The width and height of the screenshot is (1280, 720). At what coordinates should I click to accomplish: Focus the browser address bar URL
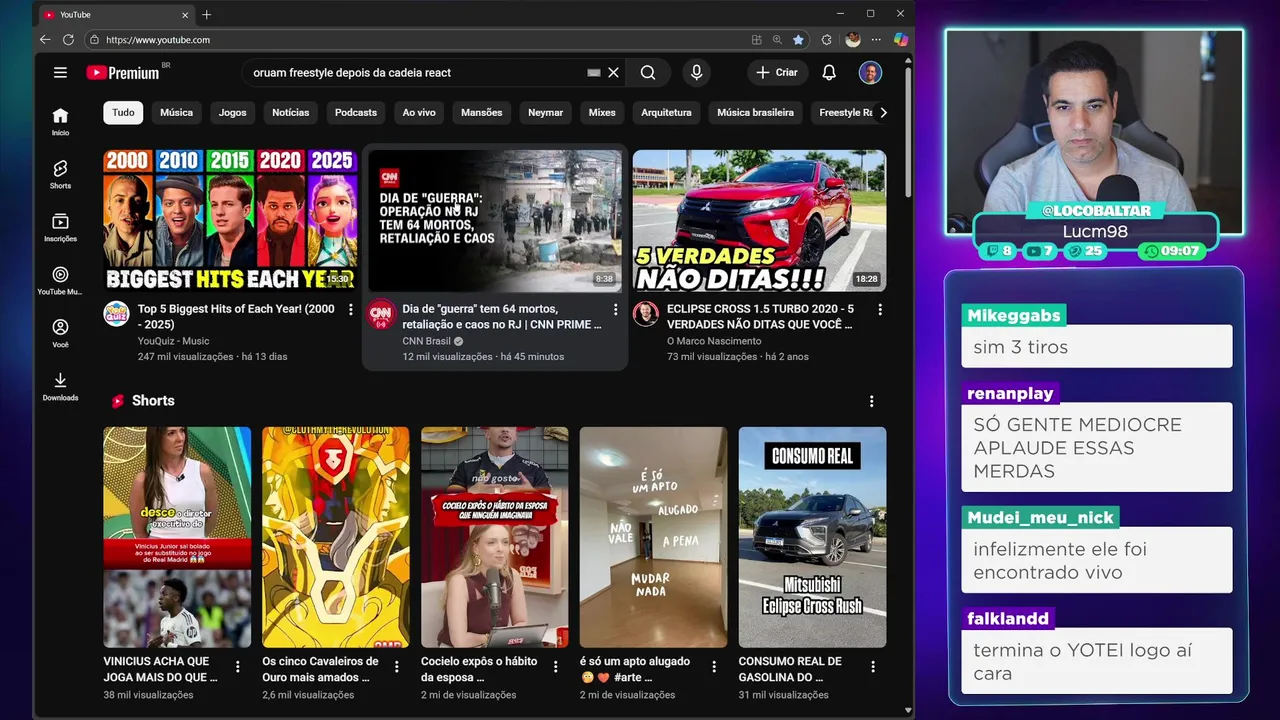(158, 40)
